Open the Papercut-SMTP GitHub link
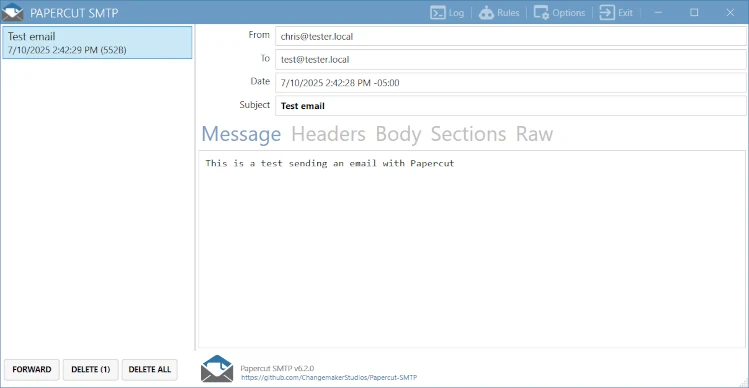 (329, 377)
